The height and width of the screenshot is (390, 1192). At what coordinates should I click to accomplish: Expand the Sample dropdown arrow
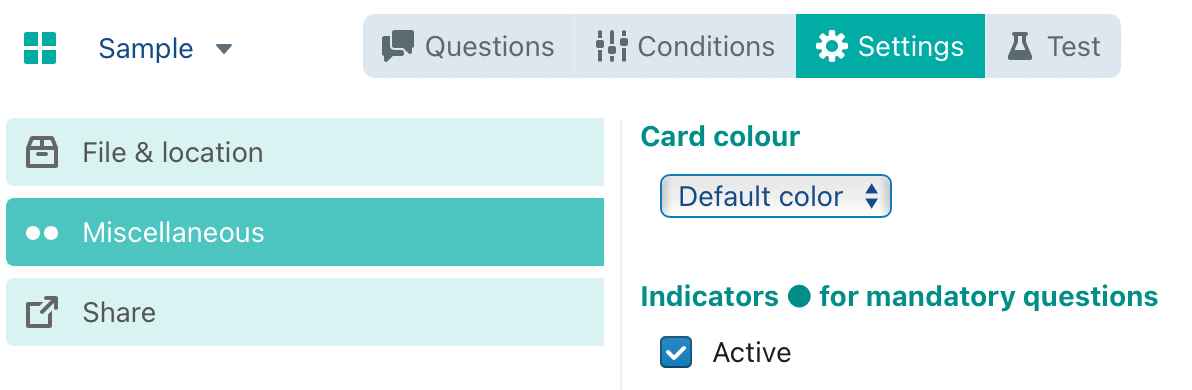[x=224, y=49]
